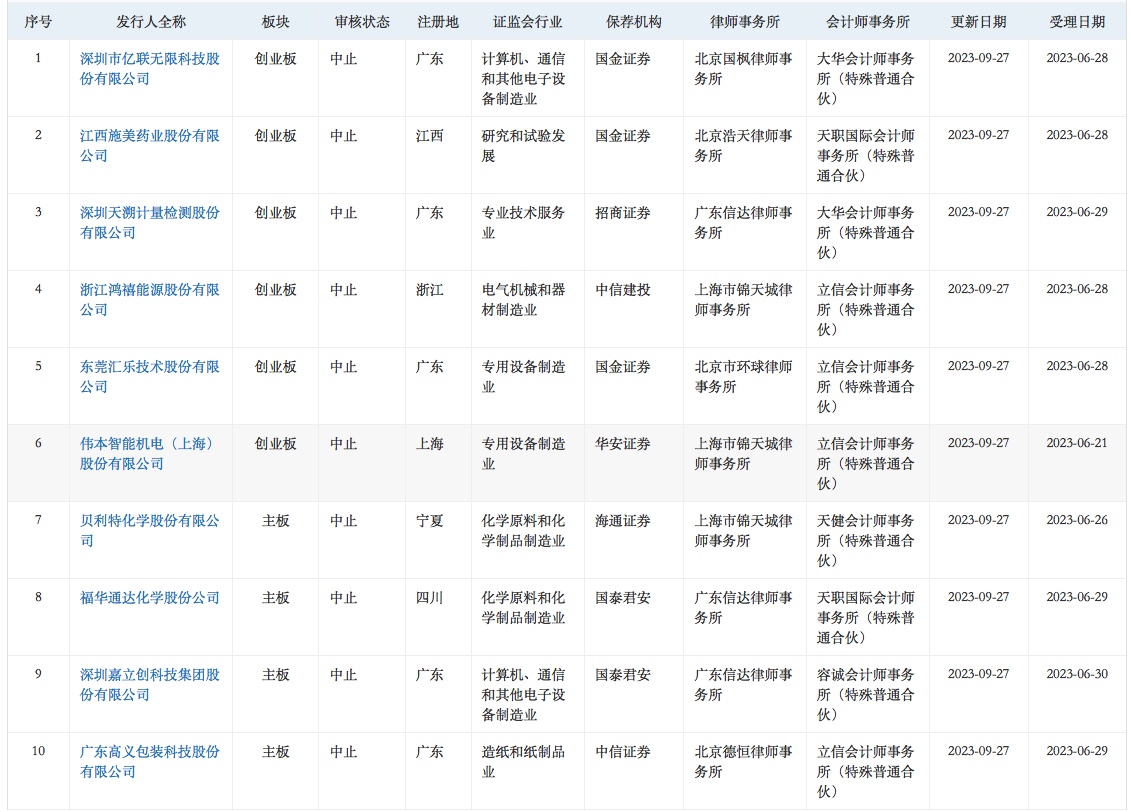Click the 板块 column header
The height and width of the screenshot is (812, 1131).
(276, 22)
